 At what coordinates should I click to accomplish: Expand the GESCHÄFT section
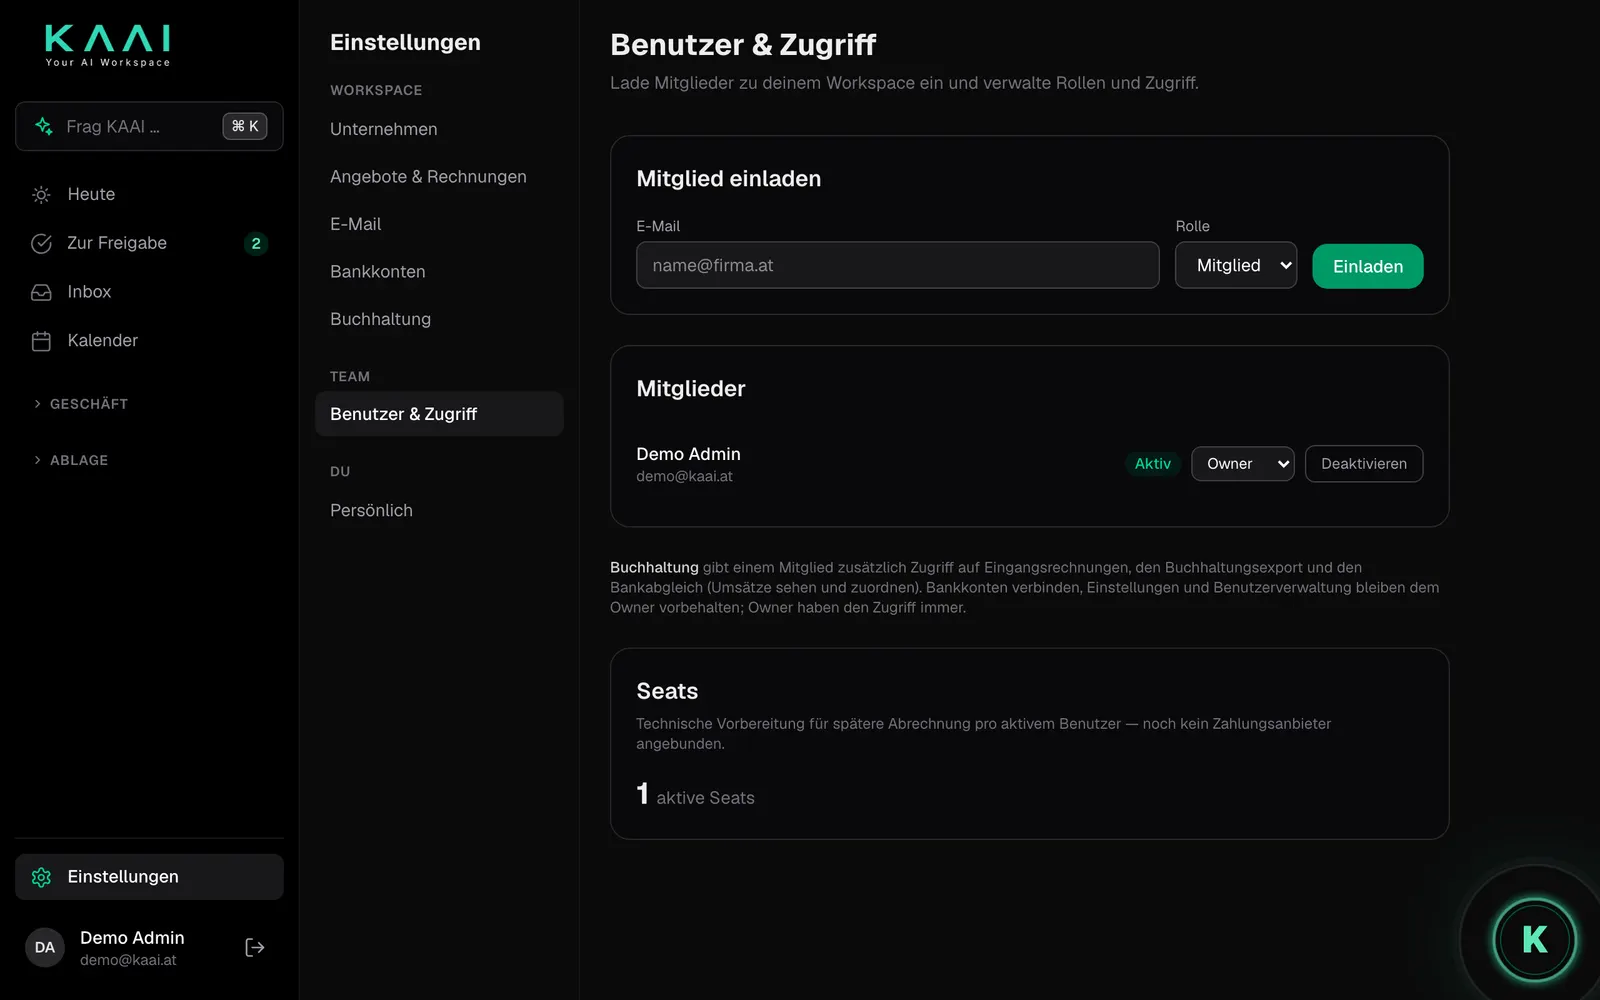coord(81,404)
